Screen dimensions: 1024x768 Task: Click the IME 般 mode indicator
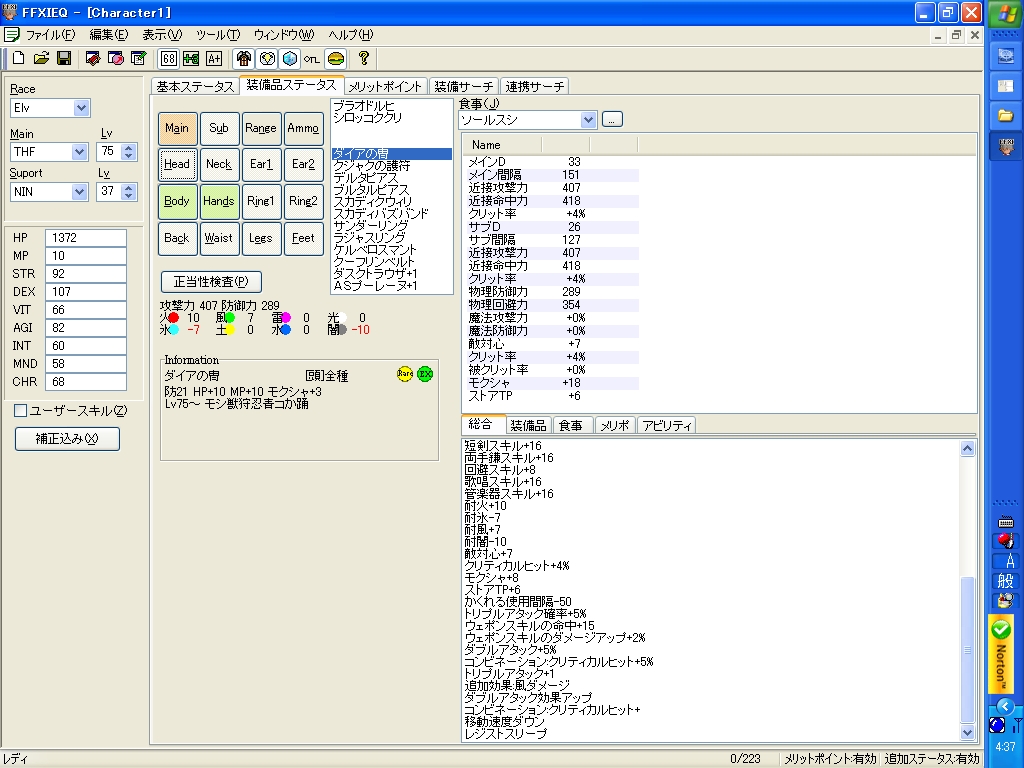pyautogui.click(x=1006, y=581)
